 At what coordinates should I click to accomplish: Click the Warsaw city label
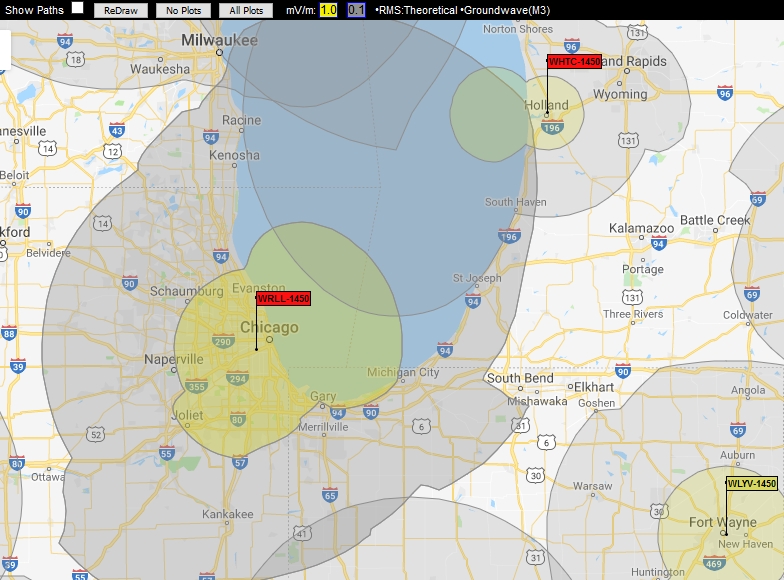pos(592,486)
